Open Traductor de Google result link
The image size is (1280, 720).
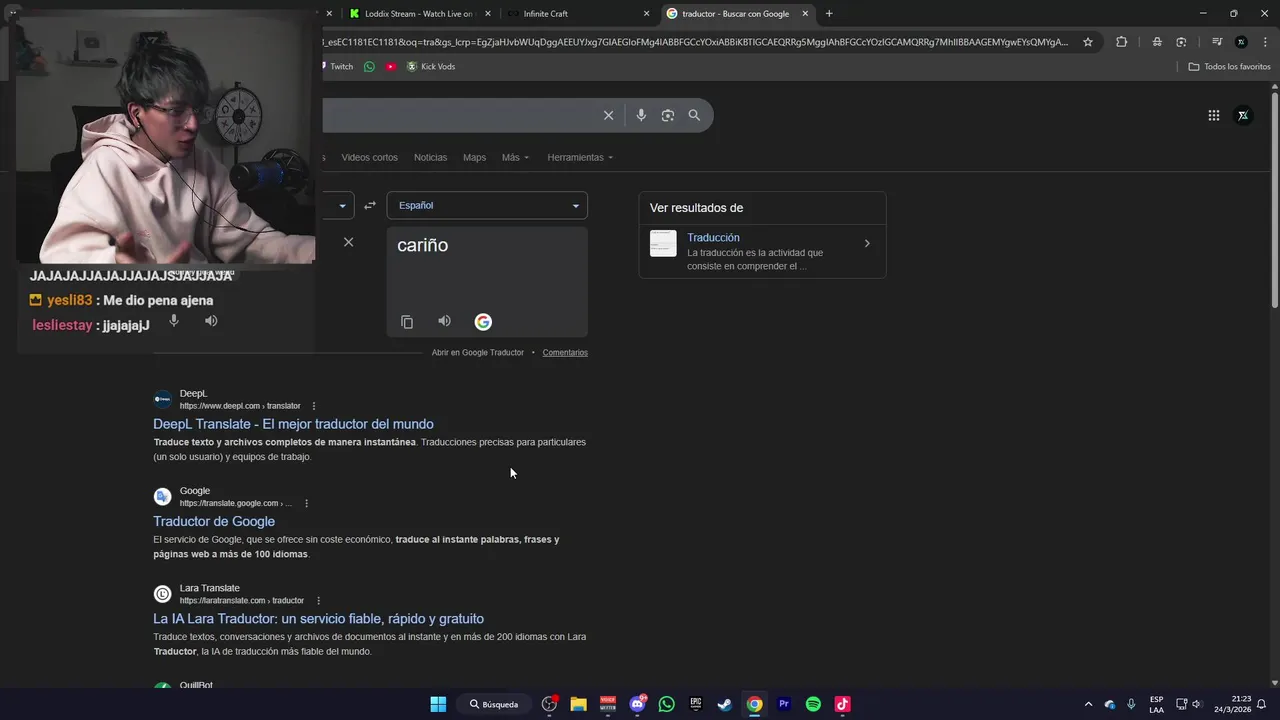coord(214,521)
